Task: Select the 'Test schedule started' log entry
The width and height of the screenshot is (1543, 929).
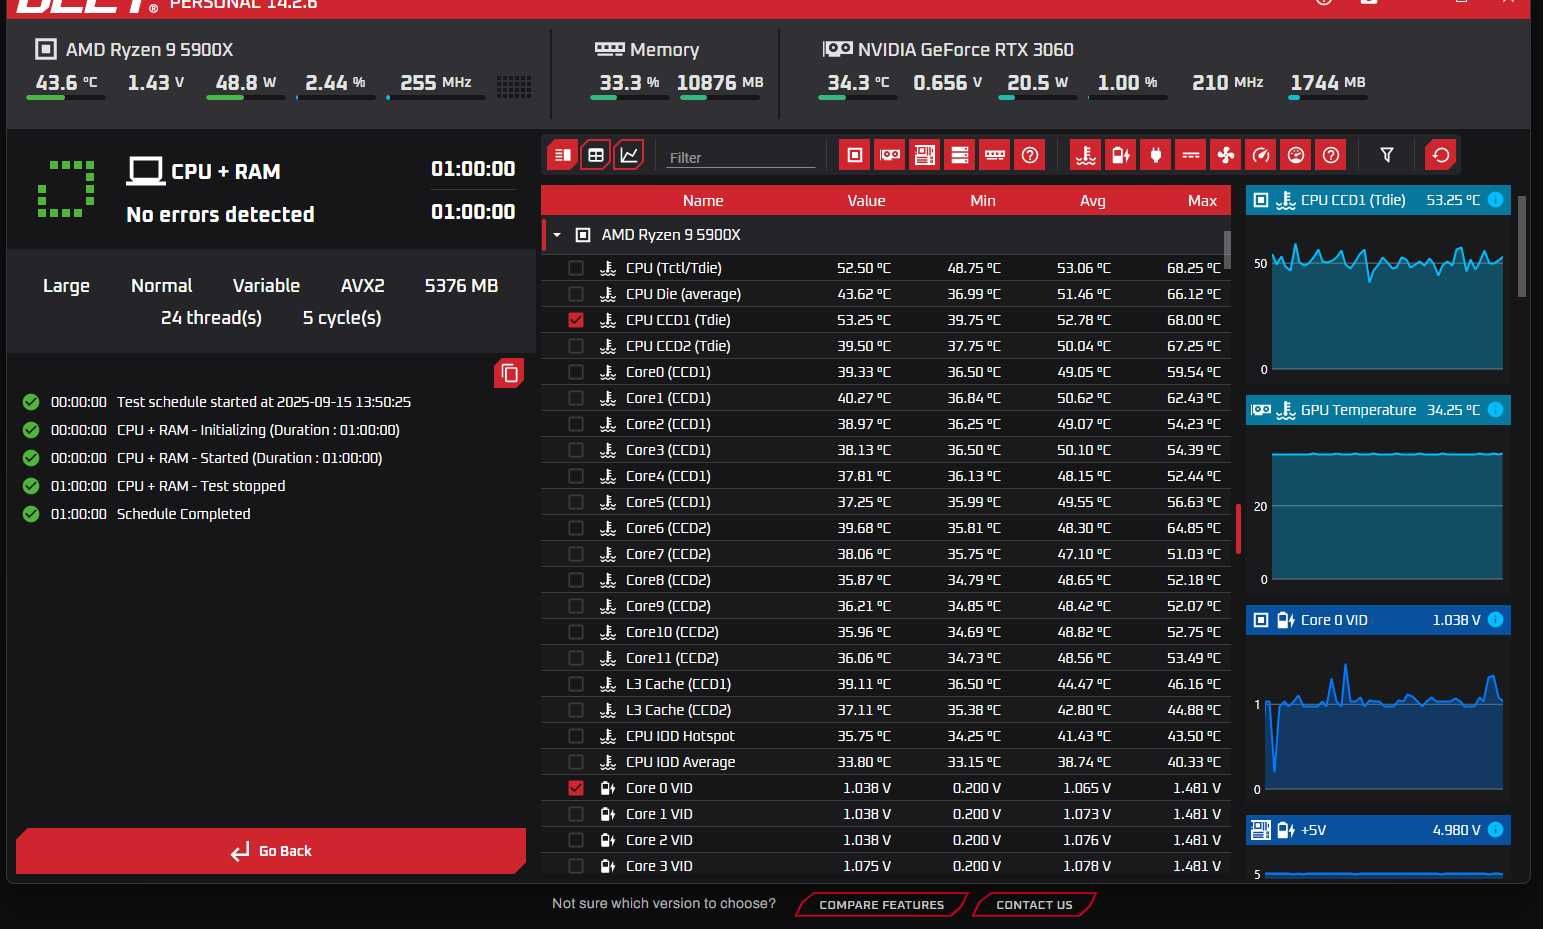Action: coord(264,402)
